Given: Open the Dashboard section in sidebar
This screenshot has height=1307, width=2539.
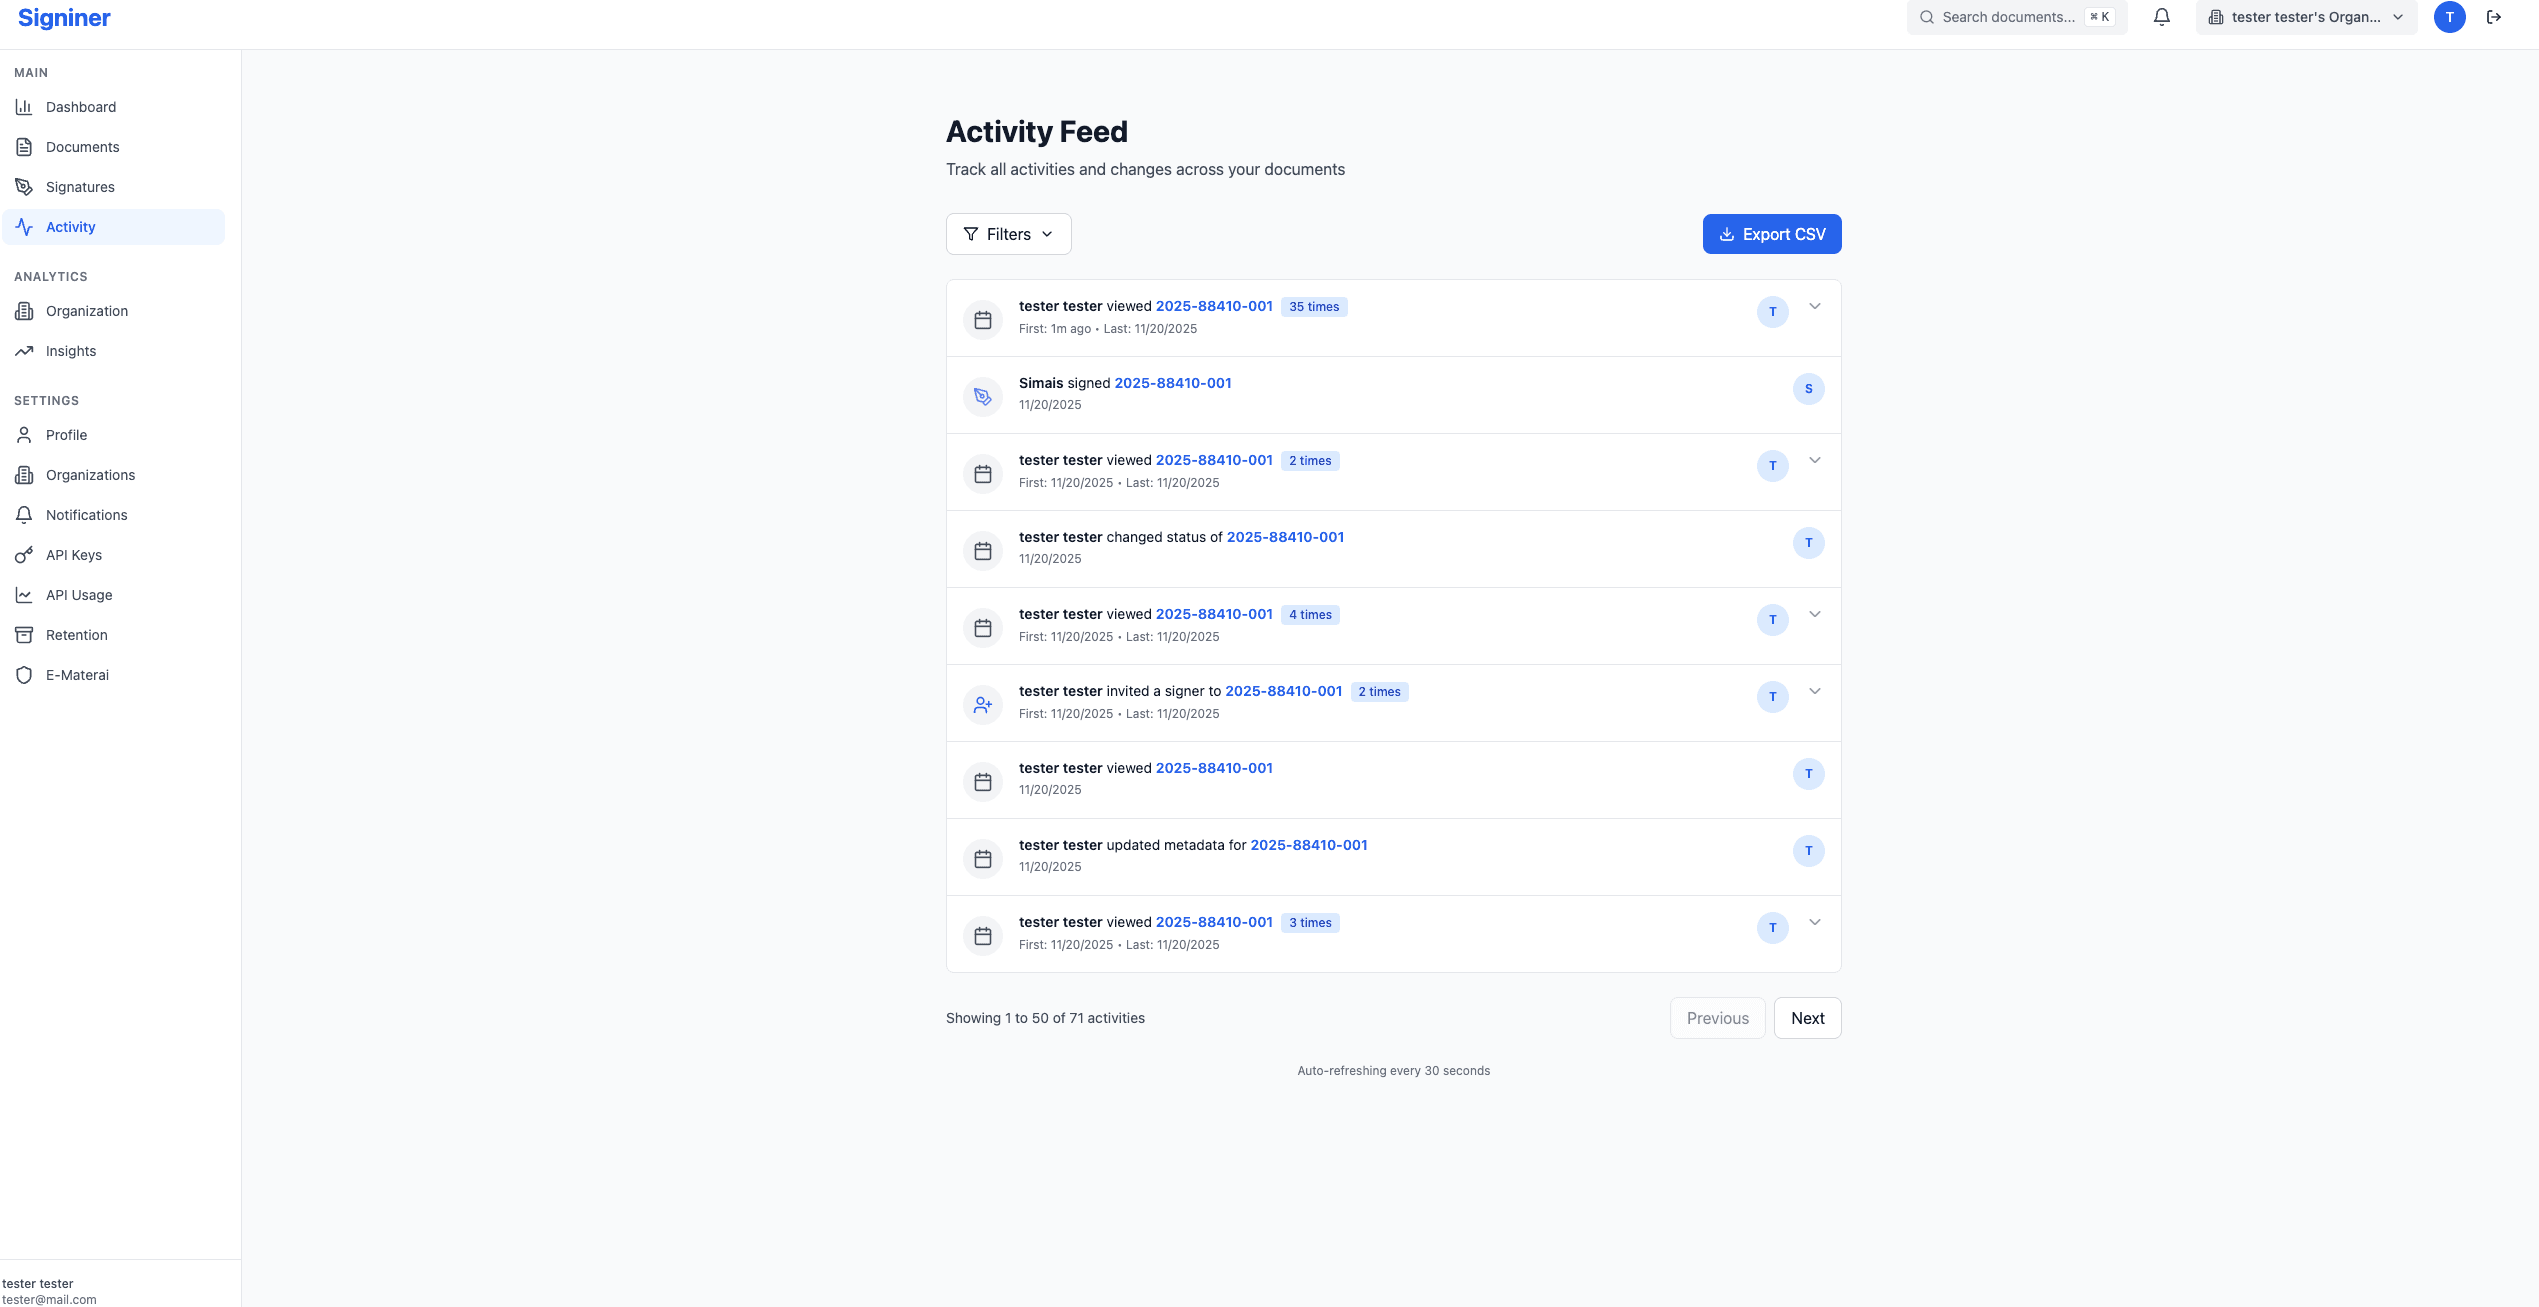Looking at the screenshot, I should point(81,107).
